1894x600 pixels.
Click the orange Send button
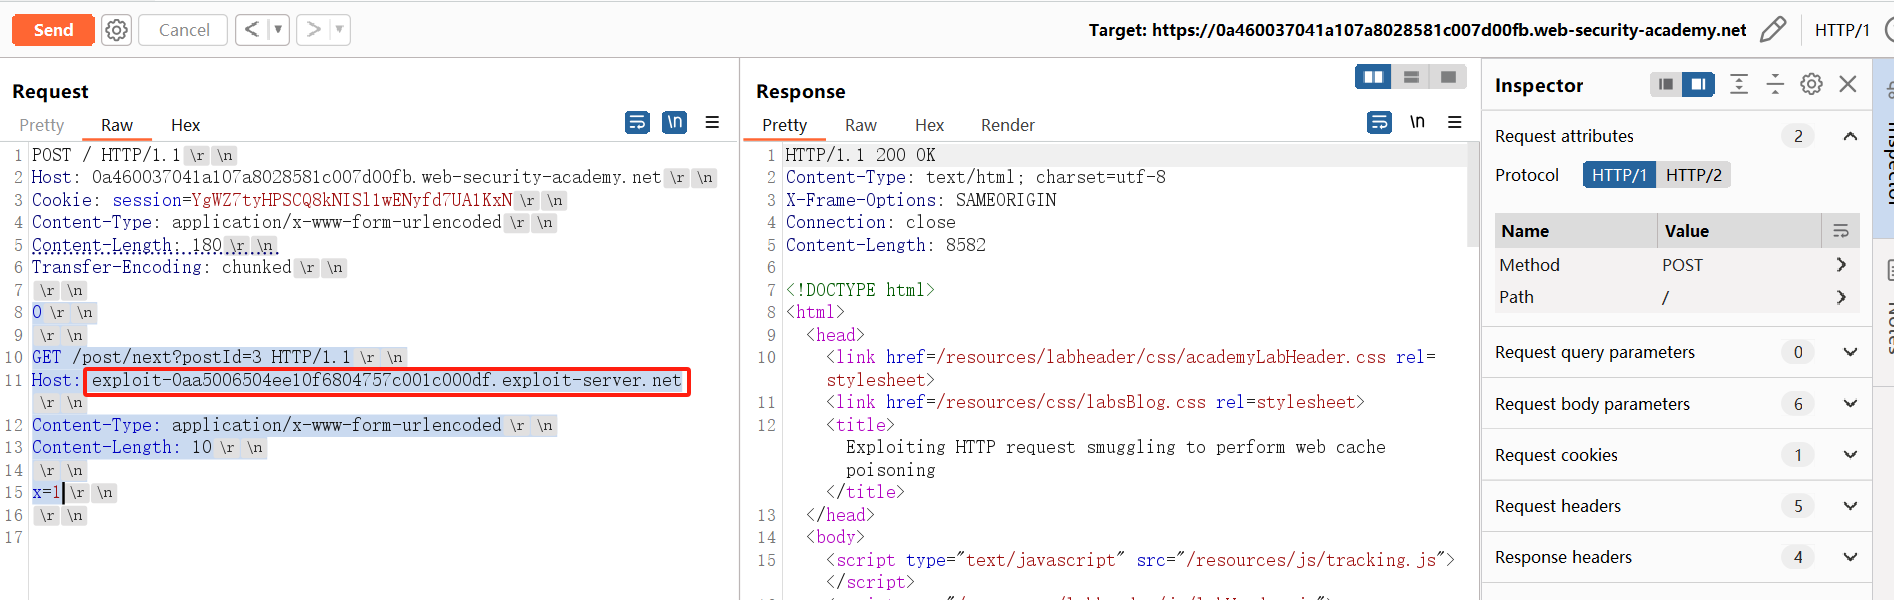coord(53,30)
